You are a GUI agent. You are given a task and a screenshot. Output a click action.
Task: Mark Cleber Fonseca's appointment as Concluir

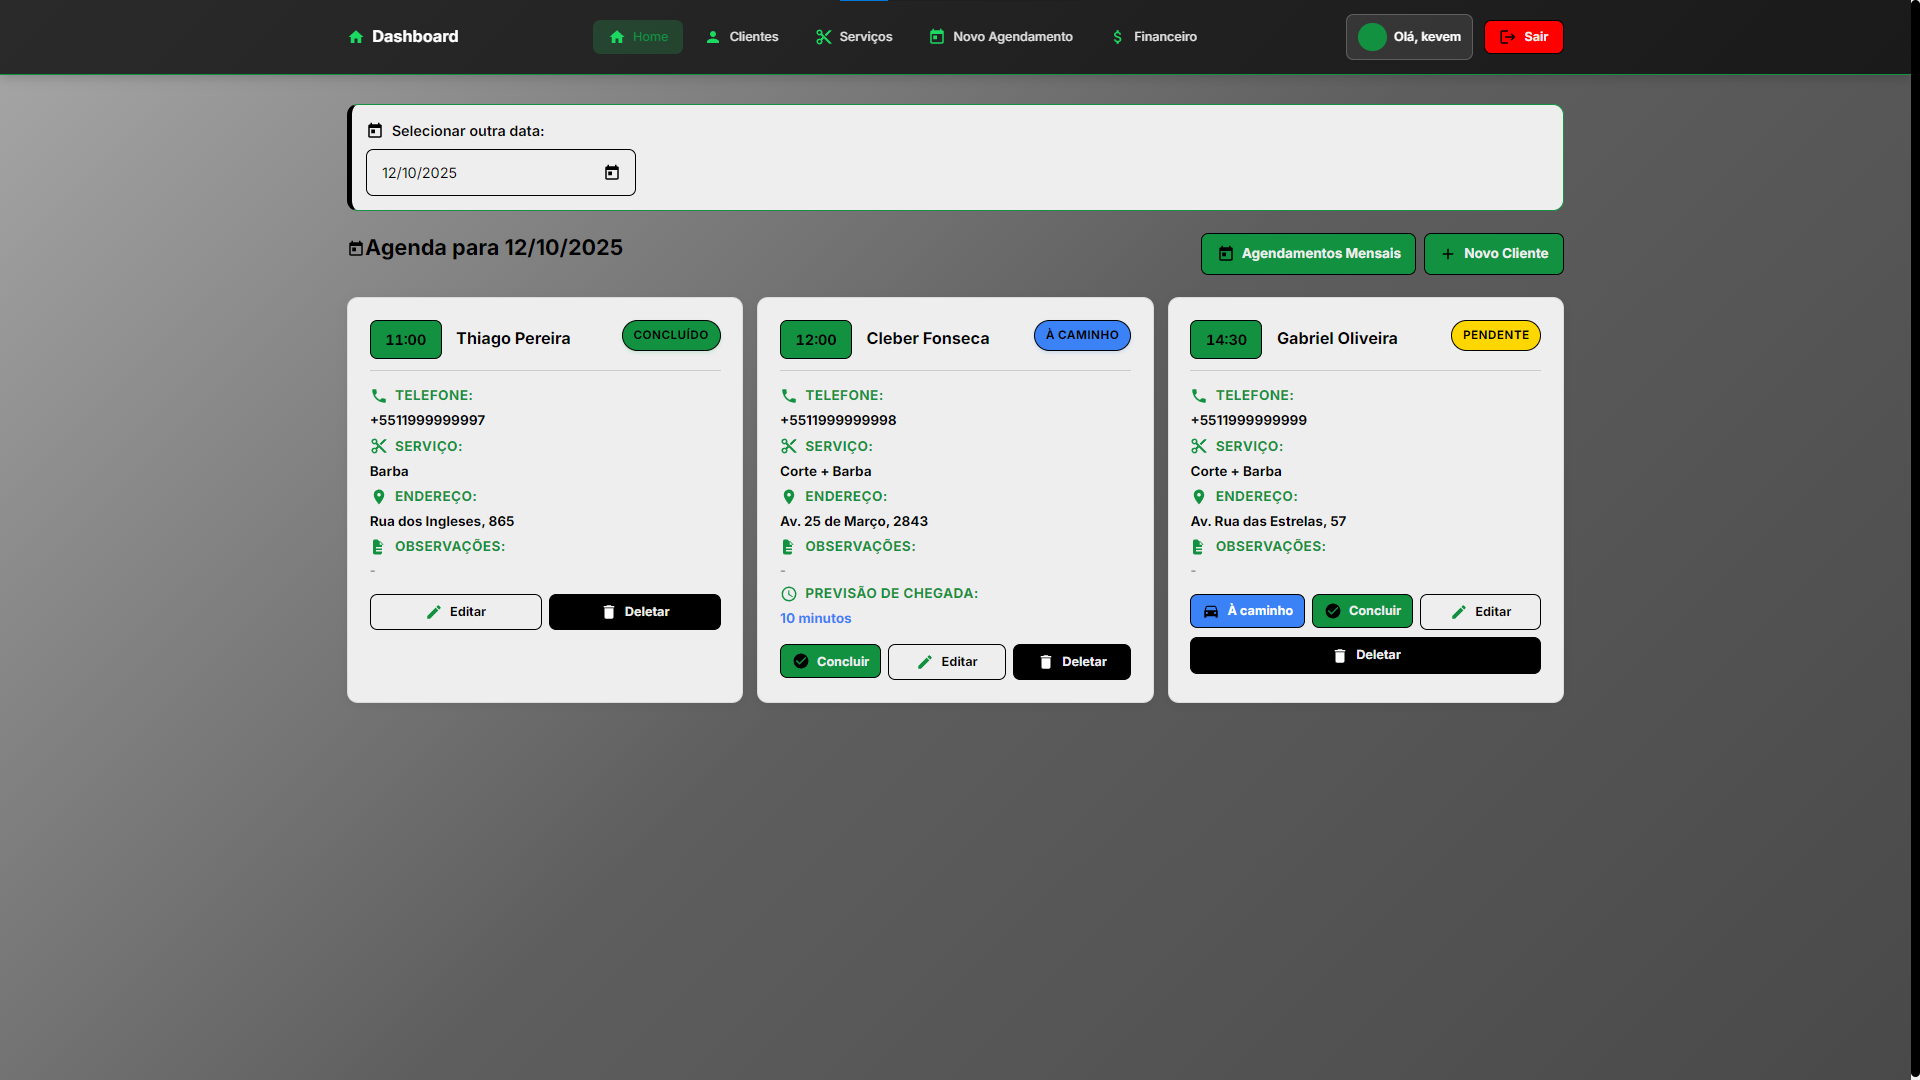click(829, 661)
